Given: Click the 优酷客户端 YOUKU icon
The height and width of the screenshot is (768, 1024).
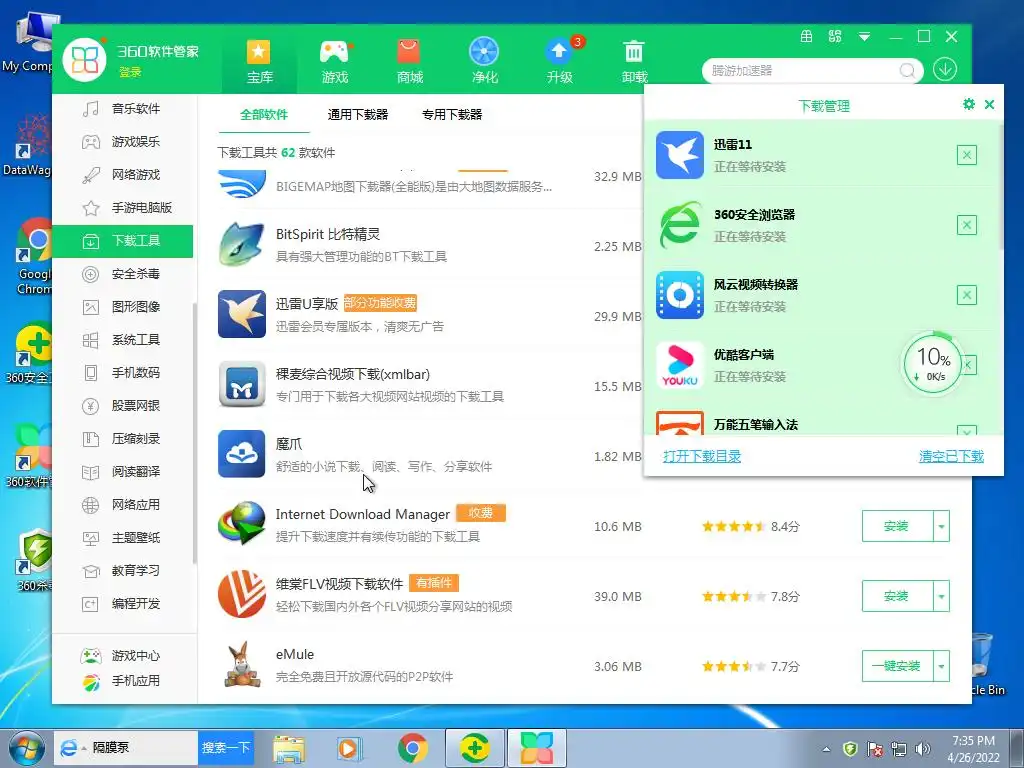Looking at the screenshot, I should pos(680,365).
